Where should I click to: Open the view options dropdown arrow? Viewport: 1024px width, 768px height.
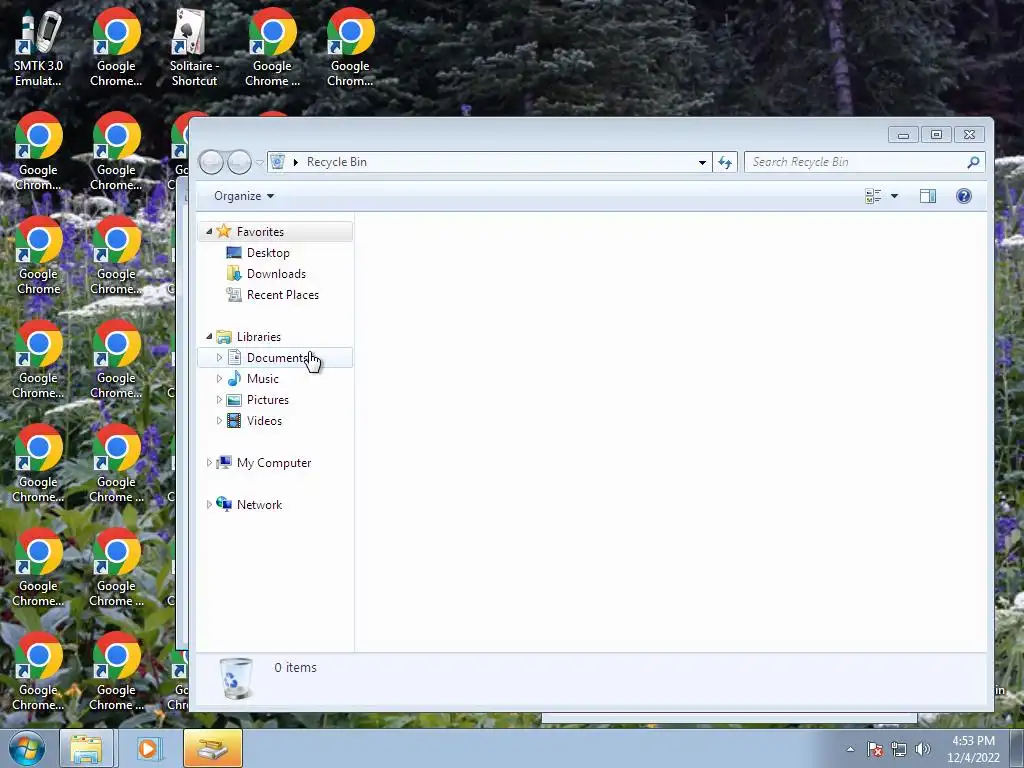(x=895, y=196)
